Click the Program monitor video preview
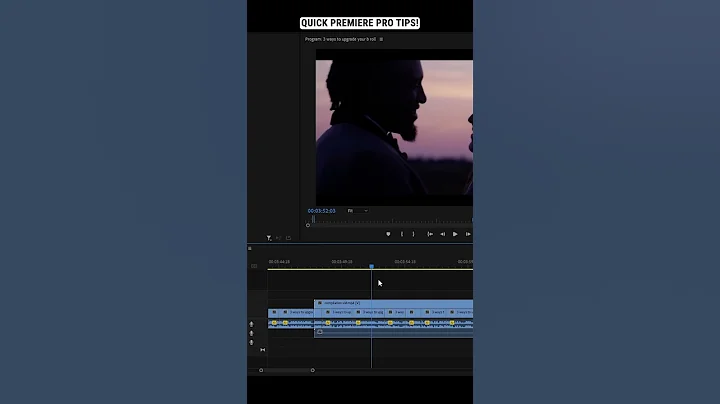The height and width of the screenshot is (404, 720). click(394, 128)
